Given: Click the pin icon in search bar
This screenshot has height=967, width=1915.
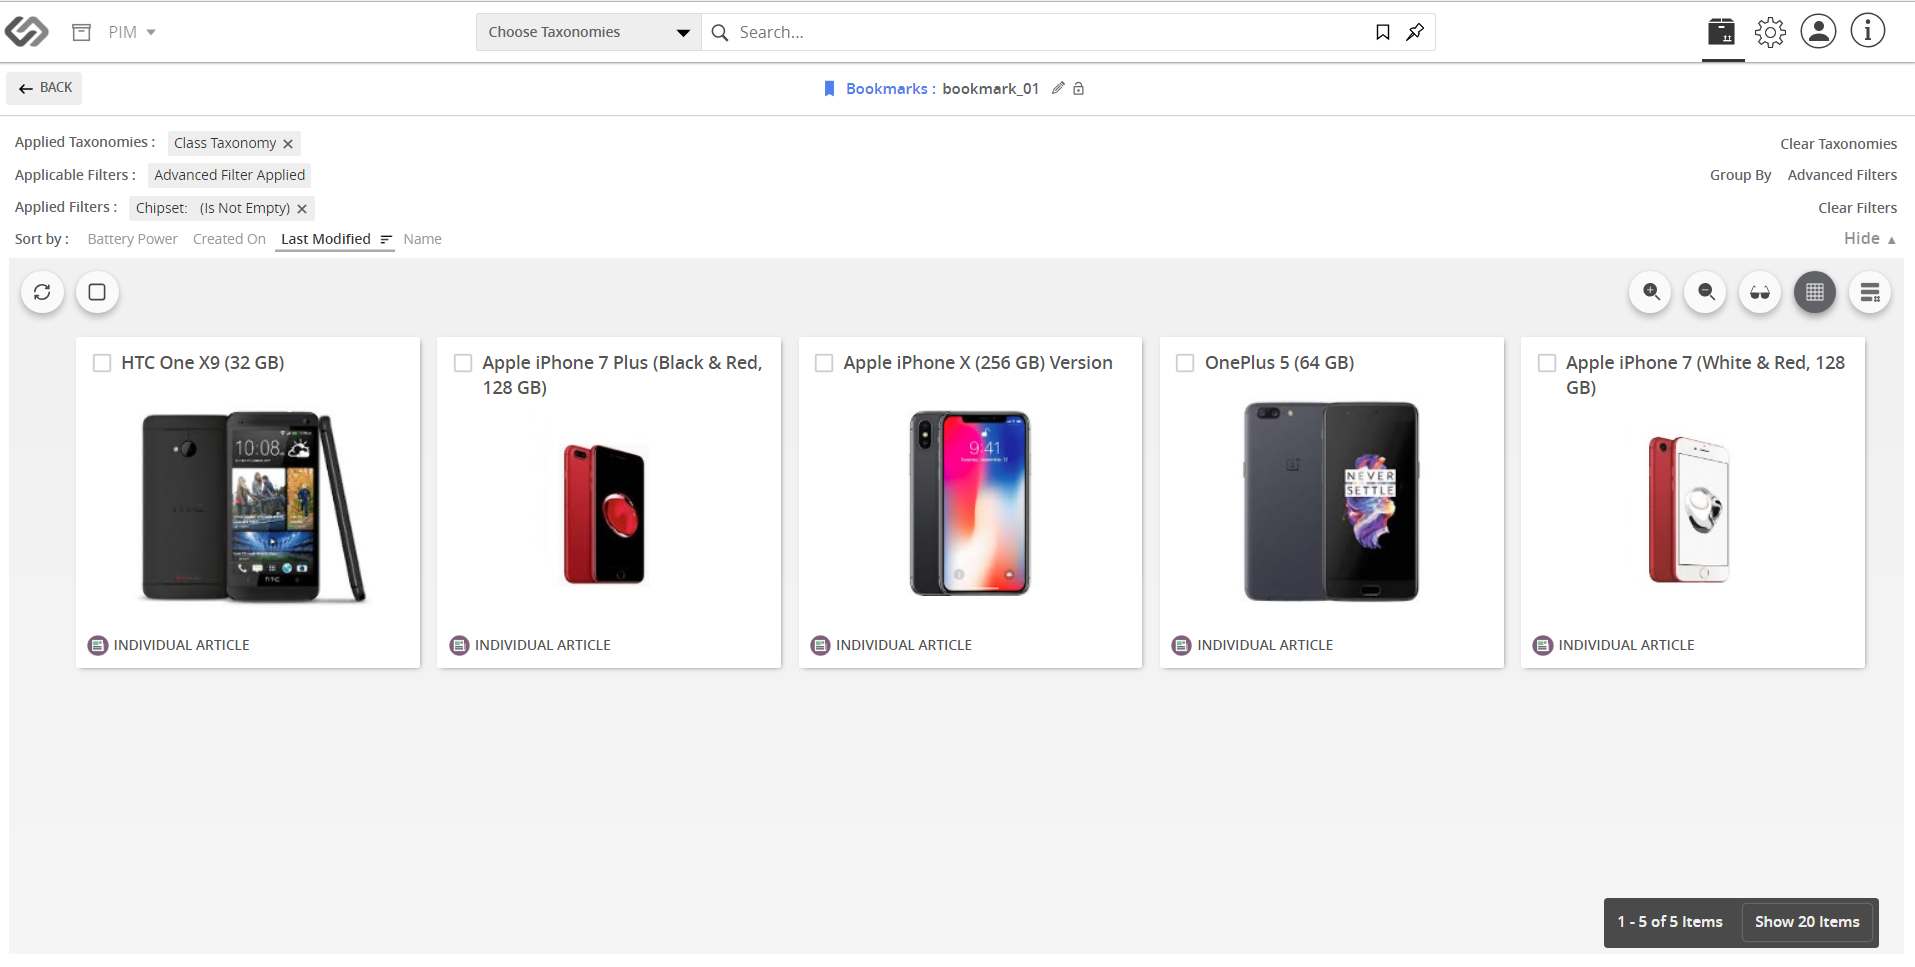Looking at the screenshot, I should [1415, 32].
